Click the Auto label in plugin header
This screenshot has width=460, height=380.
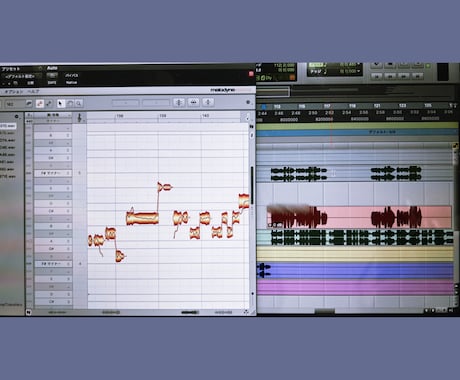tap(52, 68)
